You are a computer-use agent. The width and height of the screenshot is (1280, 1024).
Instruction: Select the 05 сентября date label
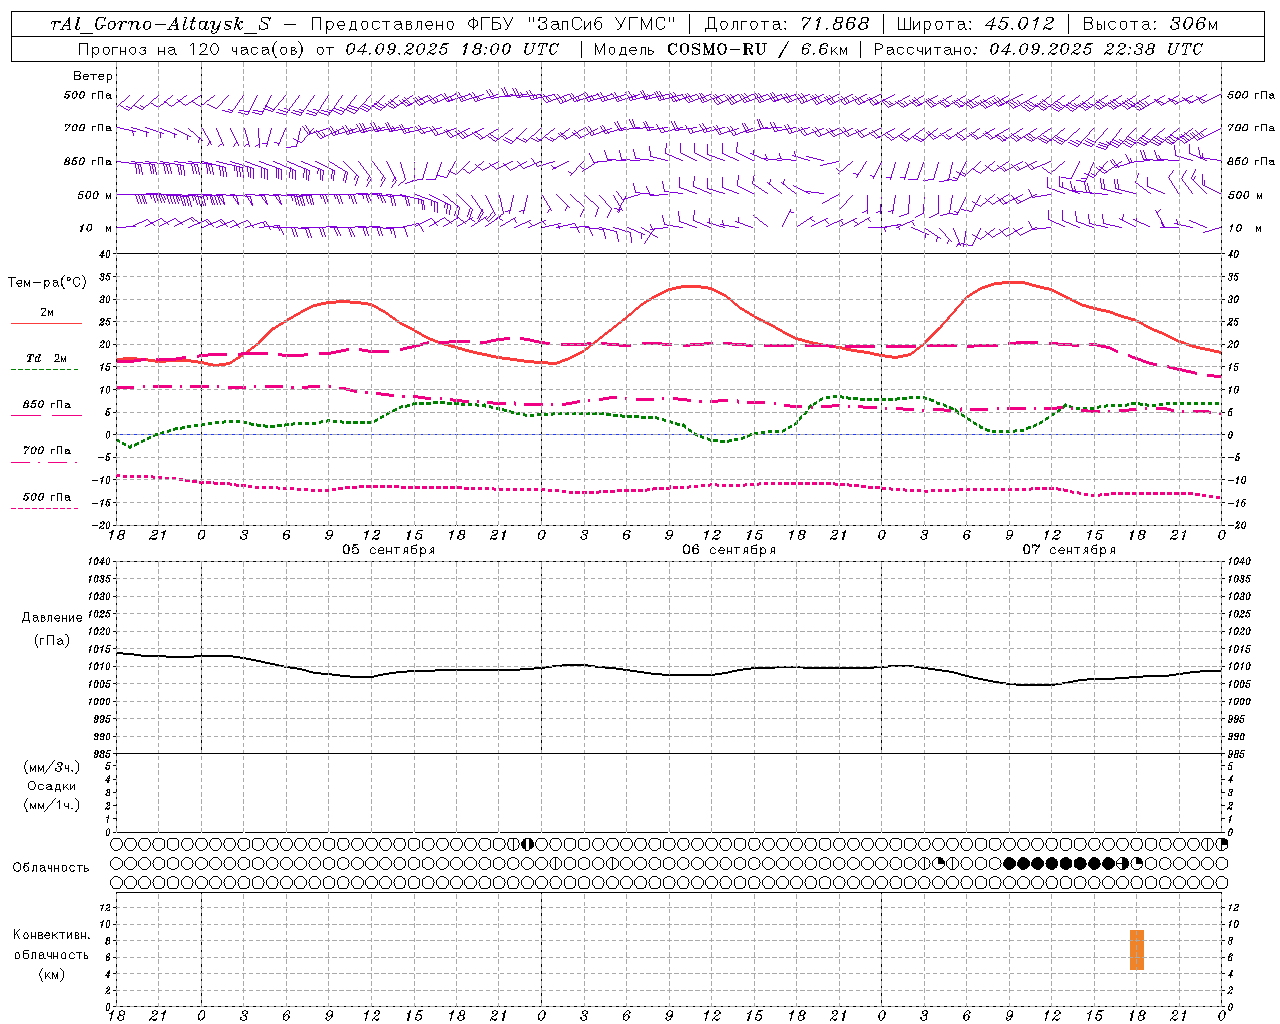pos(388,550)
